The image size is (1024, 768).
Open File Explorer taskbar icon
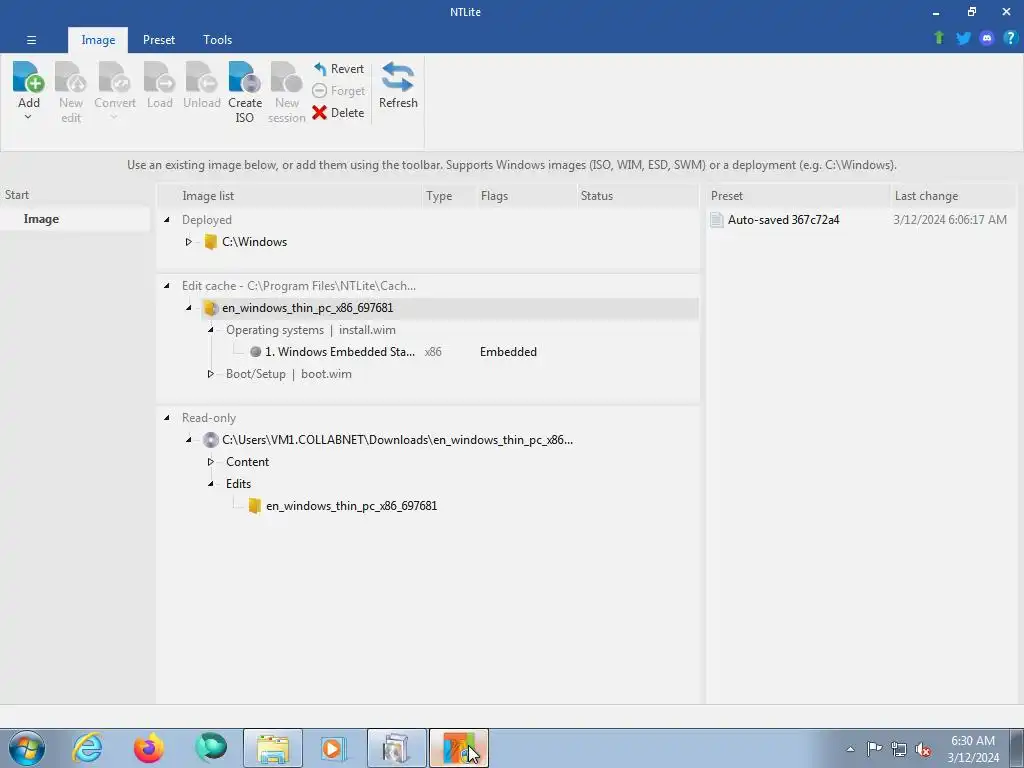point(273,748)
